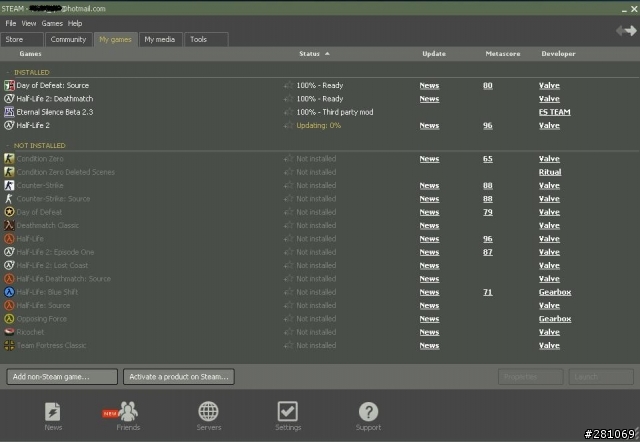Click the Half-Life 2: Episode One icon

[9, 252]
